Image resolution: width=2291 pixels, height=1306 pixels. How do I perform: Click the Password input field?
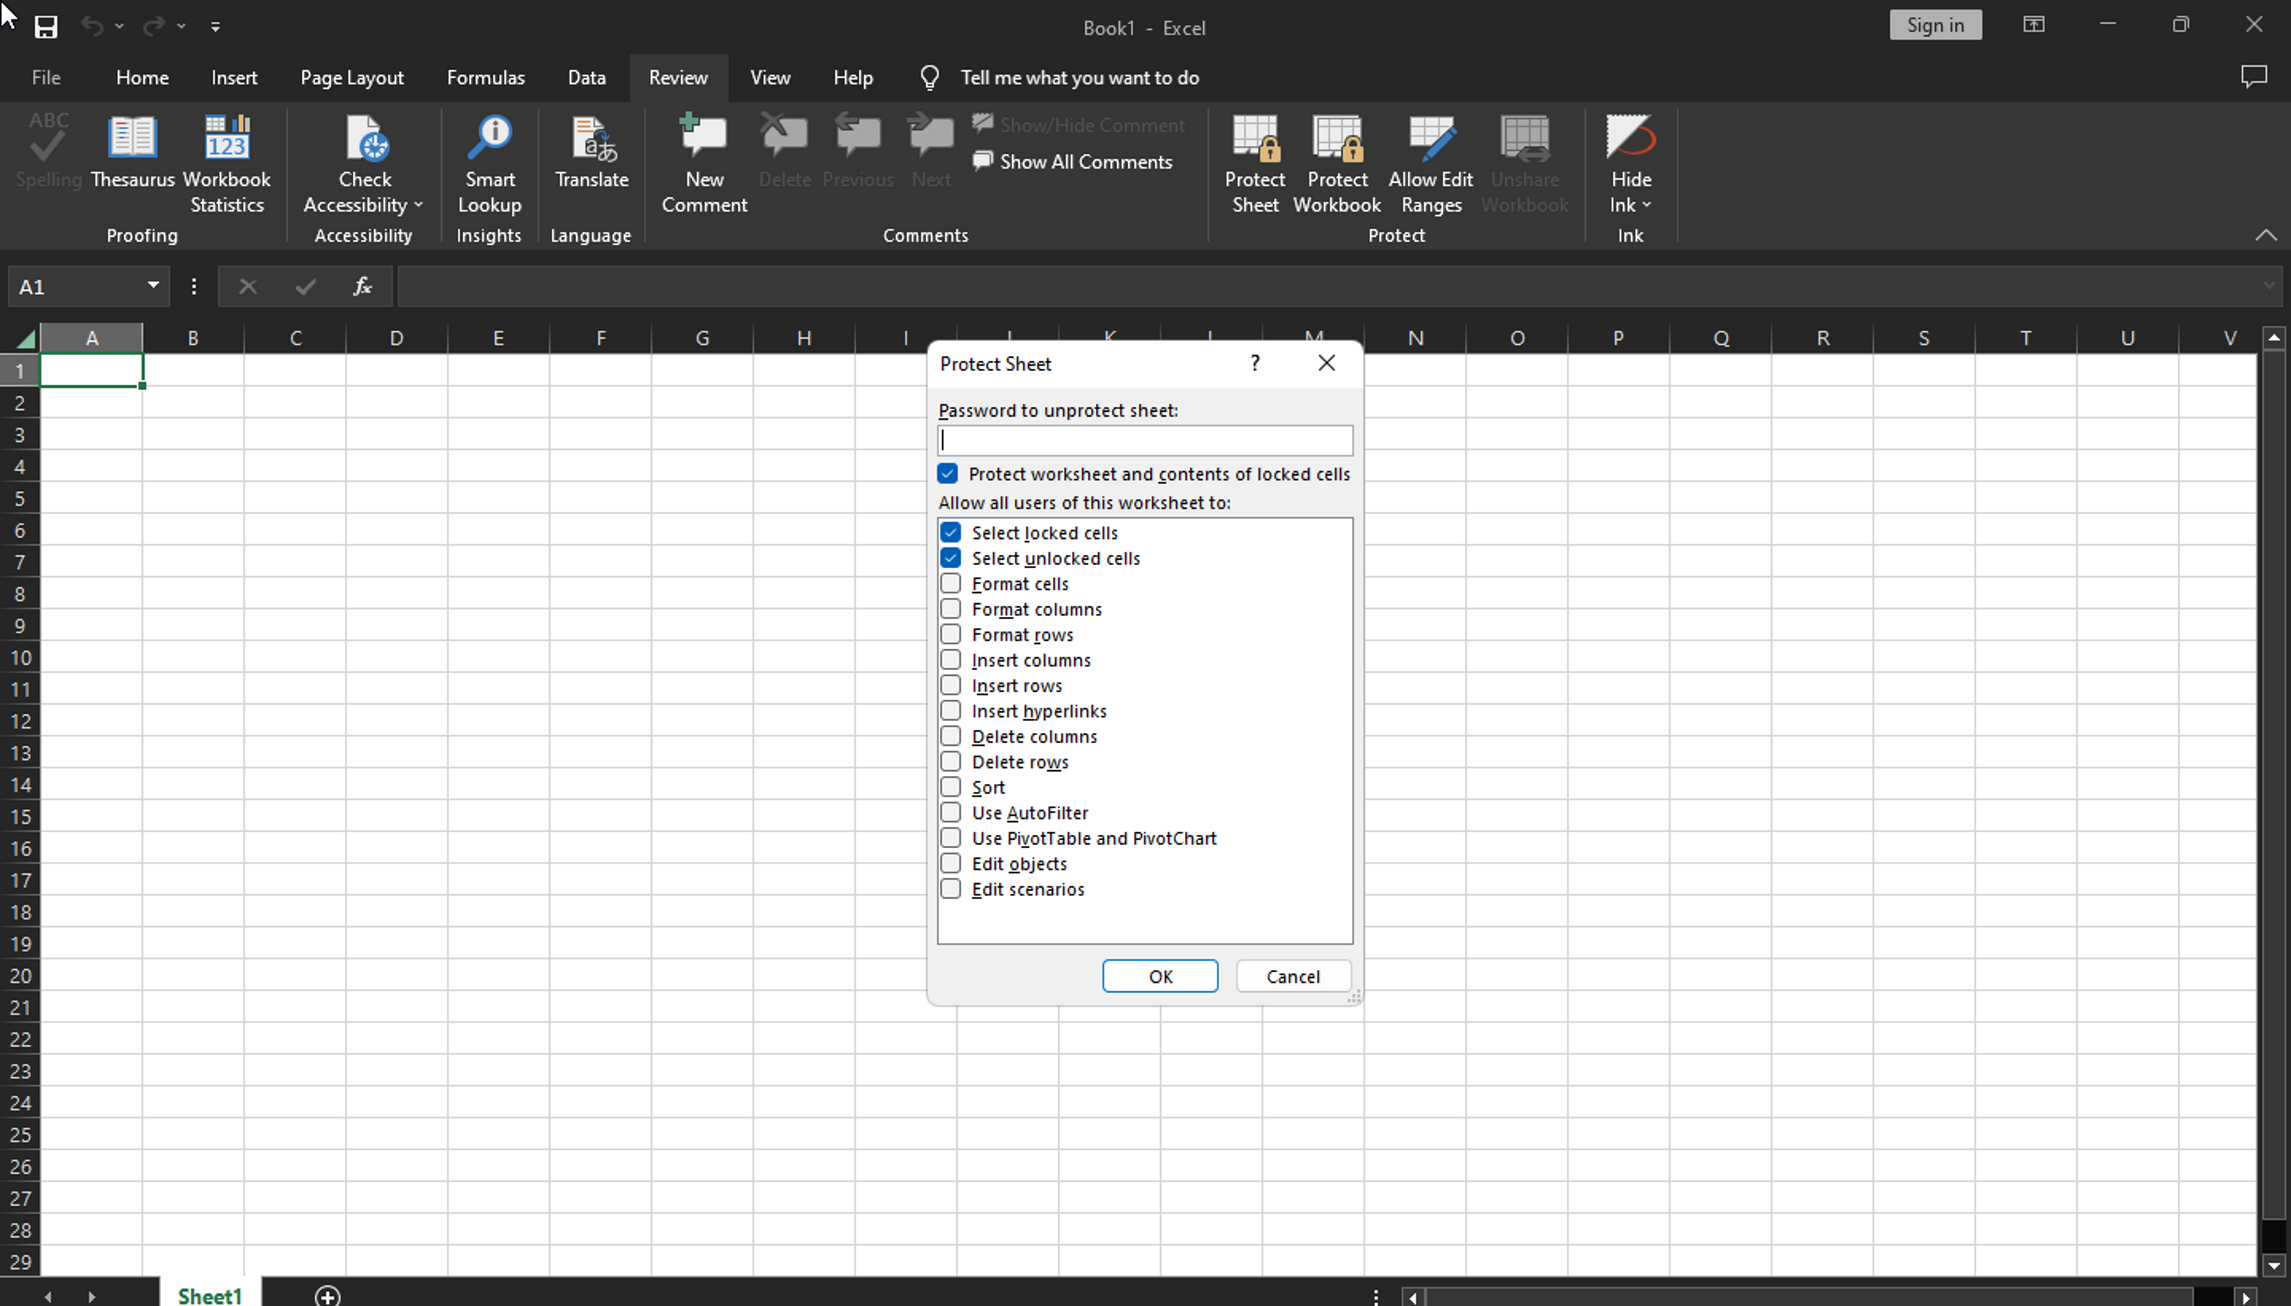click(1144, 441)
